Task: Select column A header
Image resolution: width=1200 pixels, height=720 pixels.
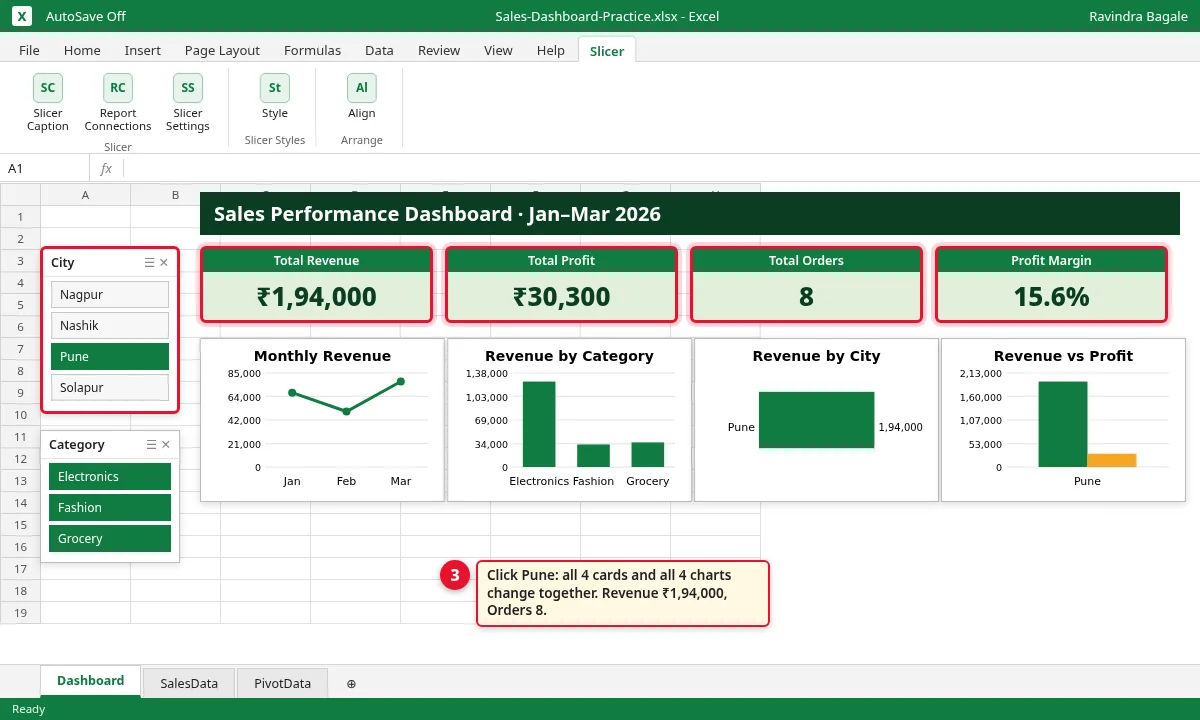Action: (85, 195)
